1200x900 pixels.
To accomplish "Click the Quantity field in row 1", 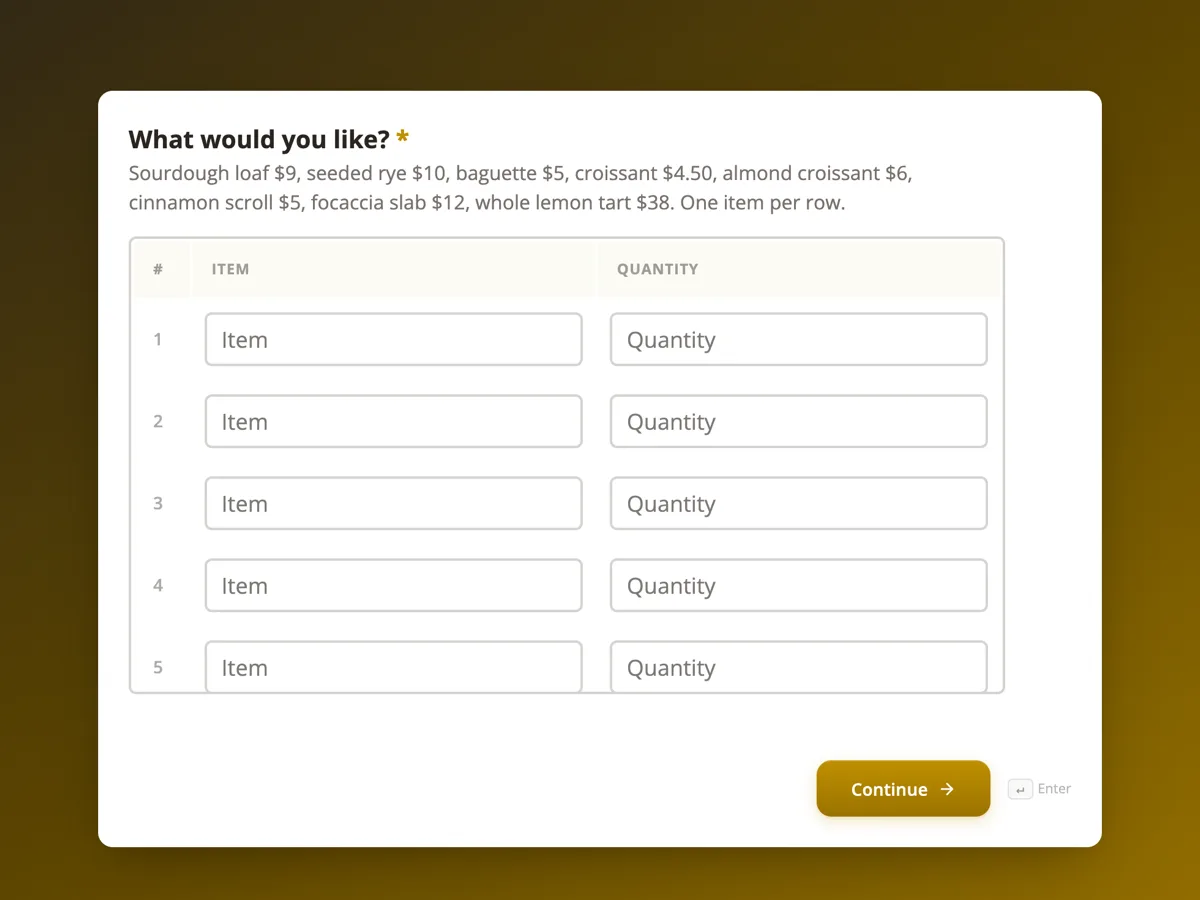I will click(x=799, y=339).
